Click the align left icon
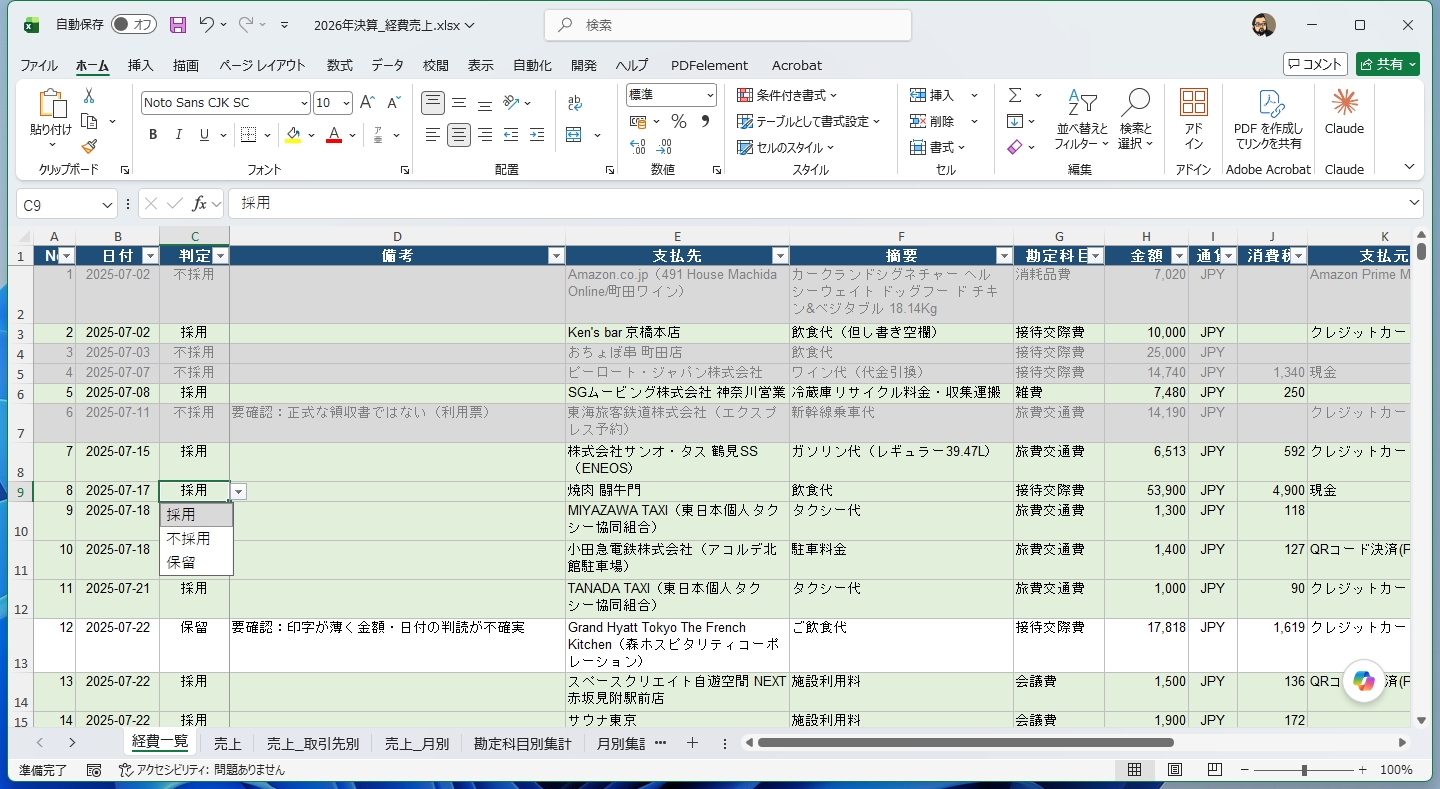 [433, 135]
